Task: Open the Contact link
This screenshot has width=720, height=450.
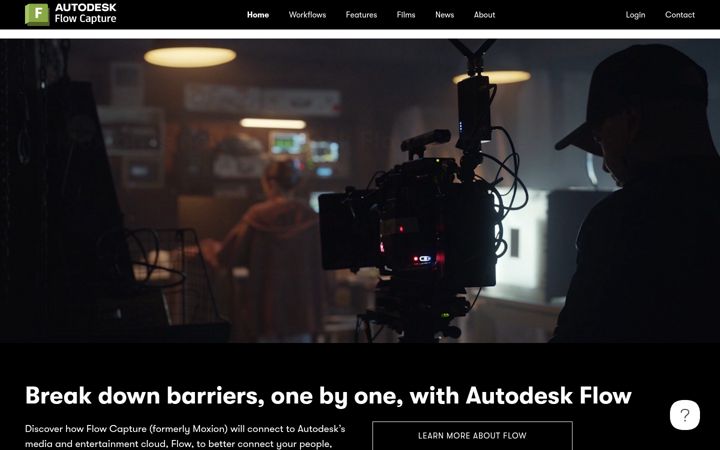Action: click(680, 15)
